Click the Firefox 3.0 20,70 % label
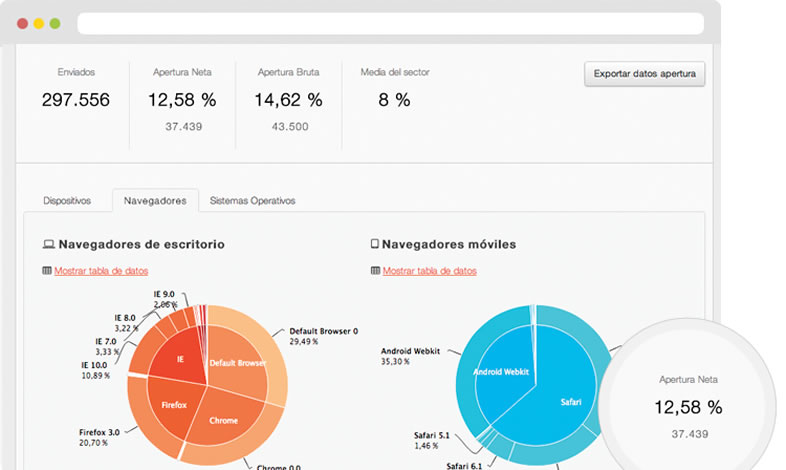Screen dimensions: 786x470 click(x=99, y=437)
